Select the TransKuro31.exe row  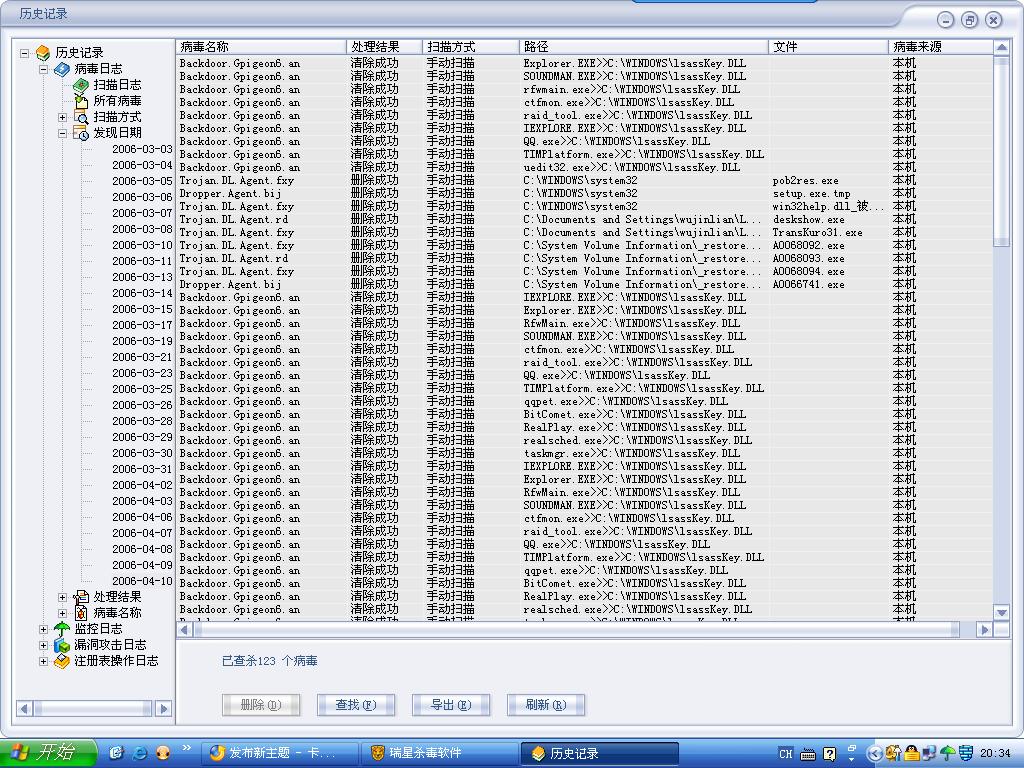pos(584,233)
